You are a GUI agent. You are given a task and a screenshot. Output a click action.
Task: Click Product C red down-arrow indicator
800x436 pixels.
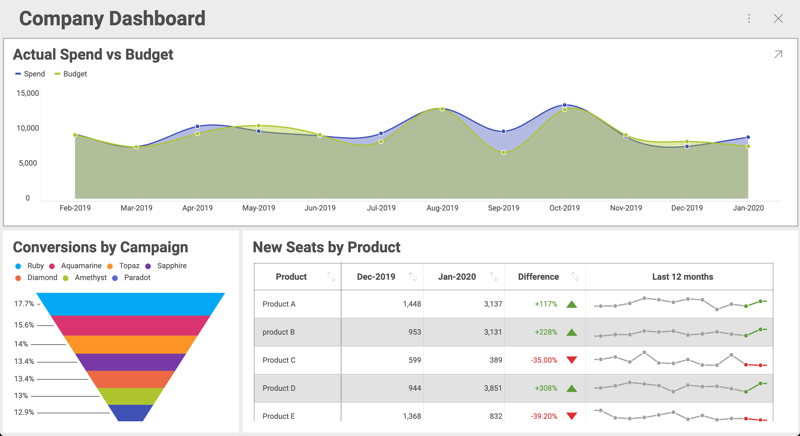572,360
